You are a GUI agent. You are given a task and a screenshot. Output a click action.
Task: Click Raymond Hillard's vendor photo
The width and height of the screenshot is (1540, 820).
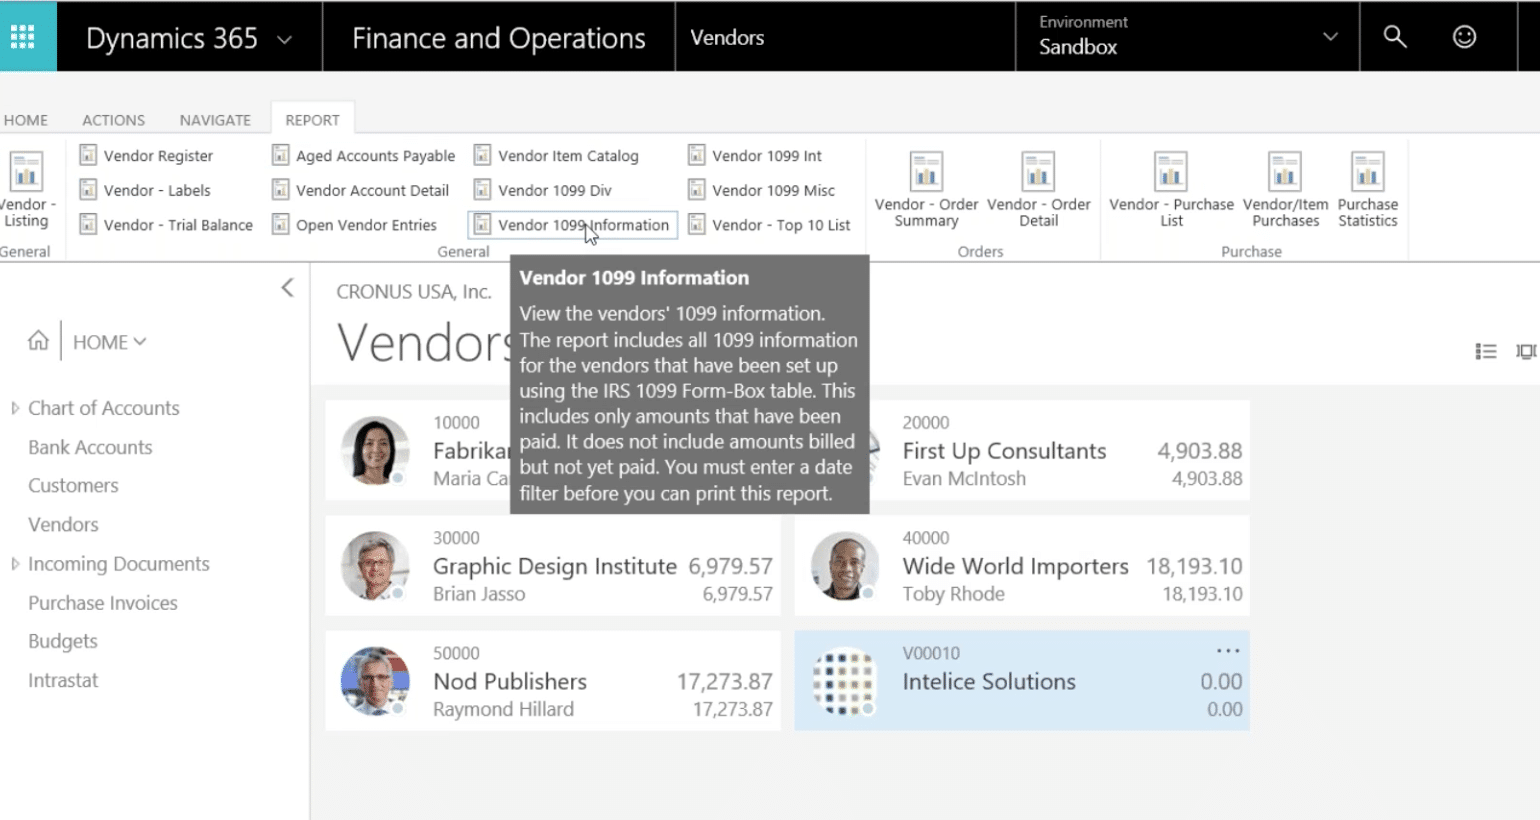point(375,680)
